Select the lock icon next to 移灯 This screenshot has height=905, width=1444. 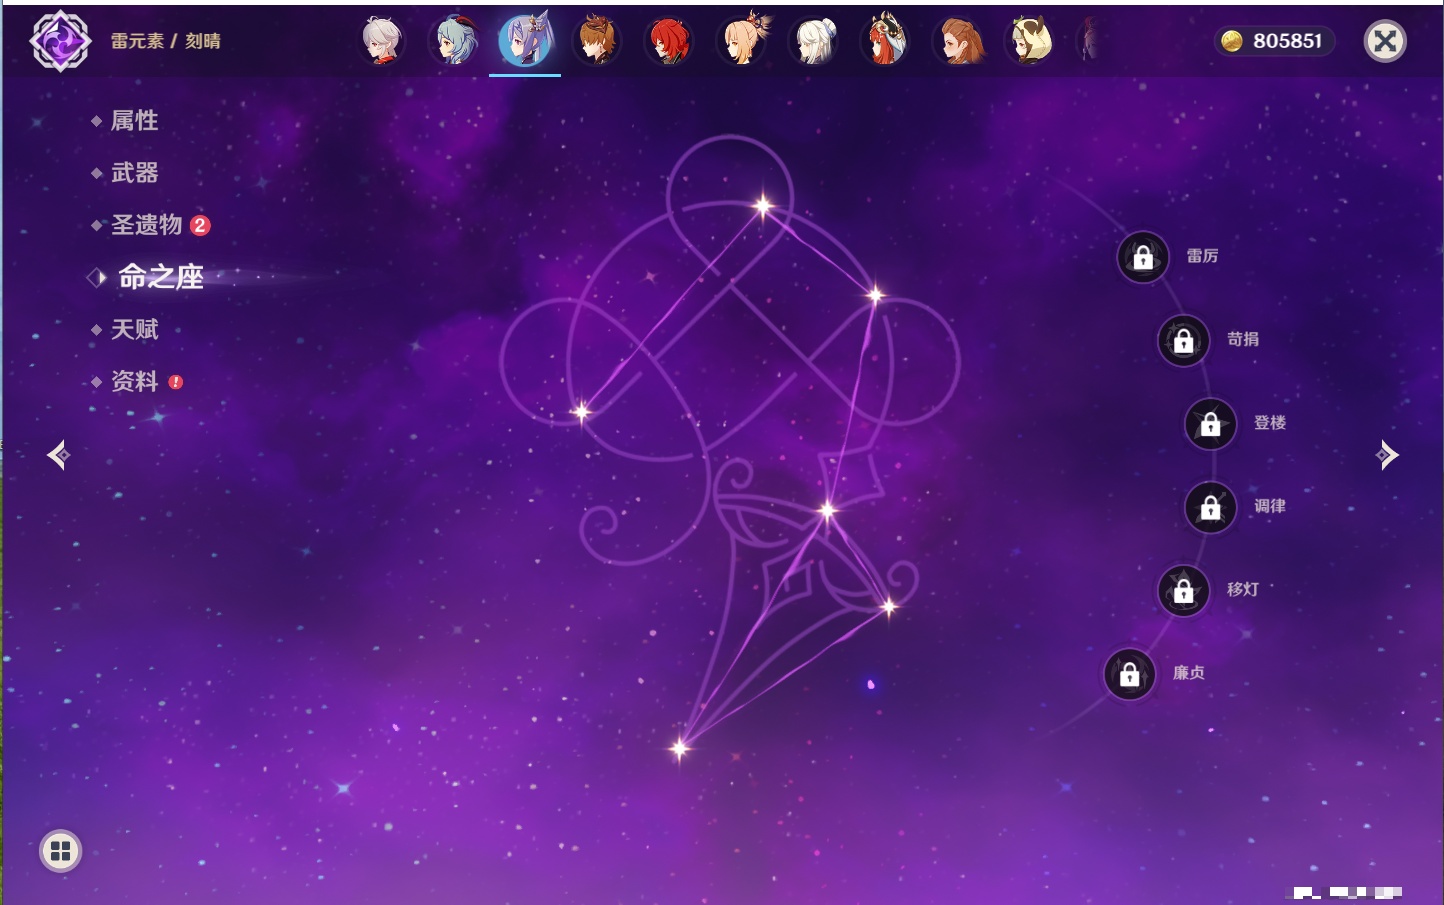click(x=1184, y=590)
